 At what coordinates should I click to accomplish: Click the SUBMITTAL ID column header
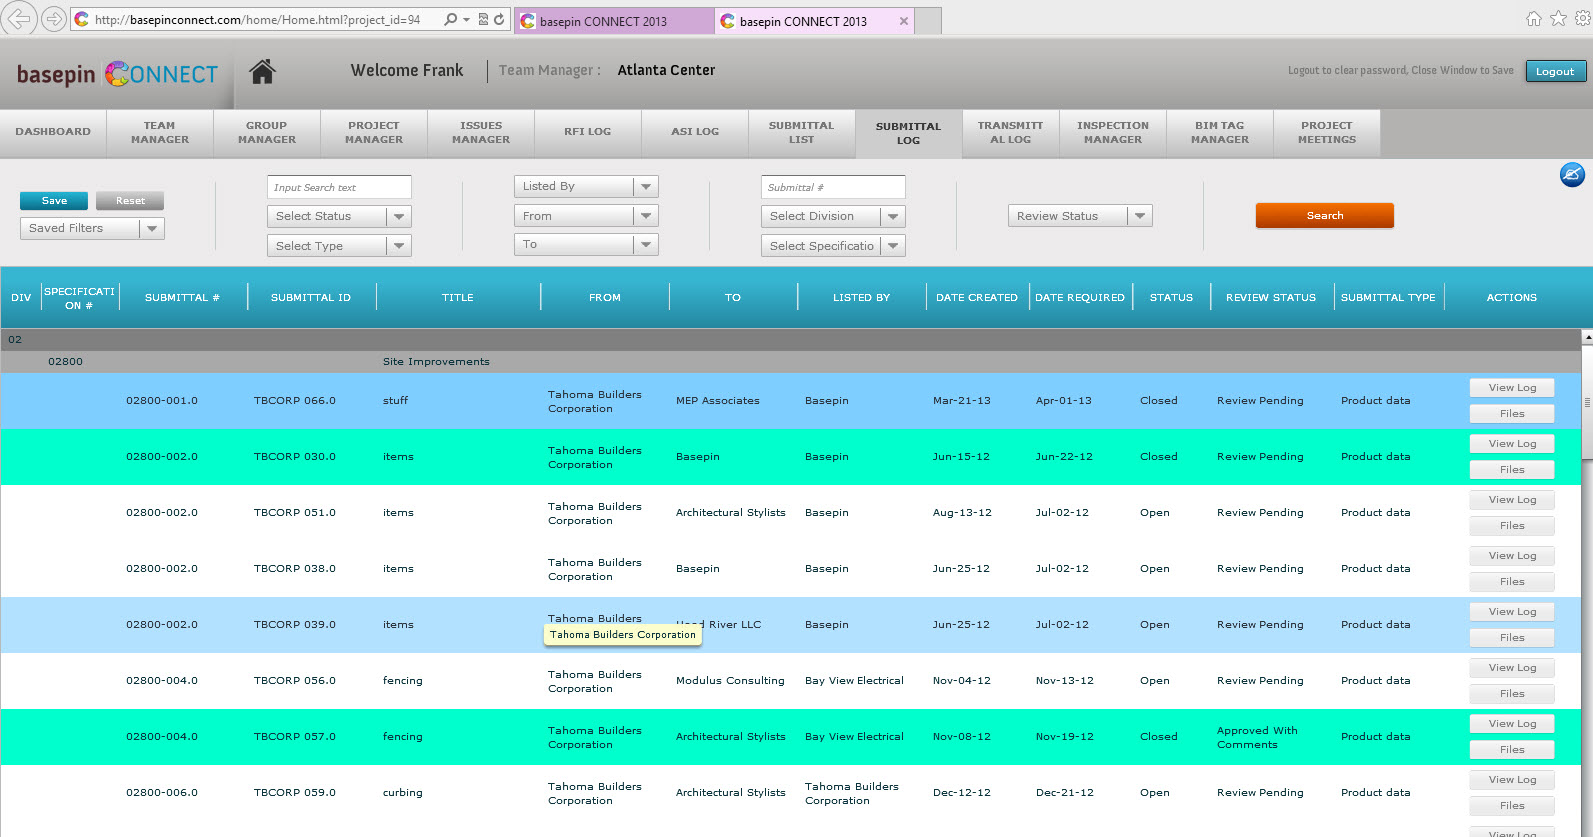coord(311,298)
